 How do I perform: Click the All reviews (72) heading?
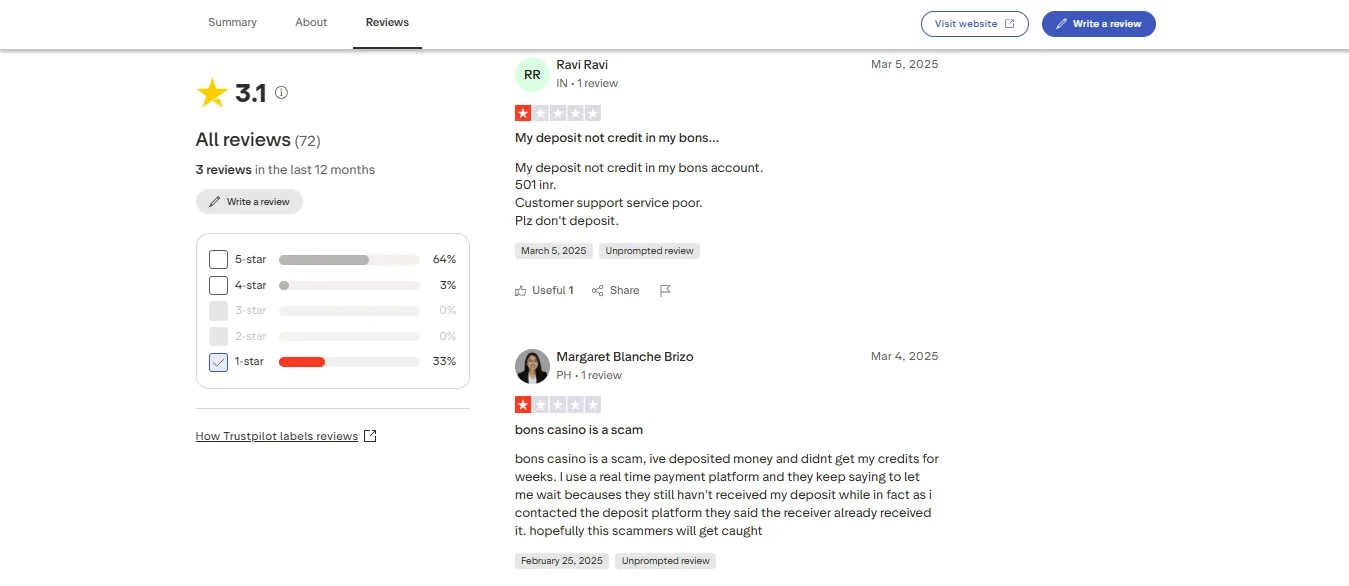coord(258,140)
